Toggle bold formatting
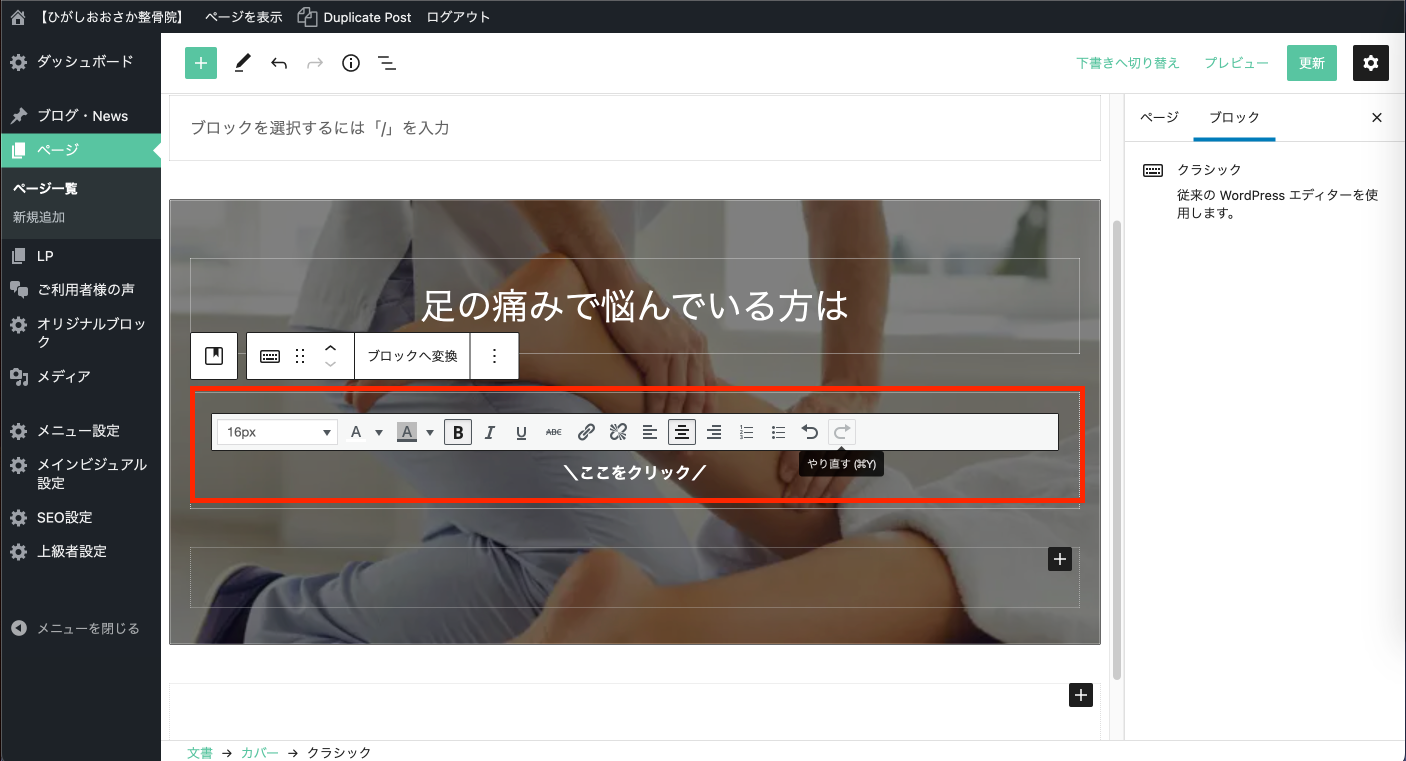The height and width of the screenshot is (761, 1406). (x=458, y=432)
